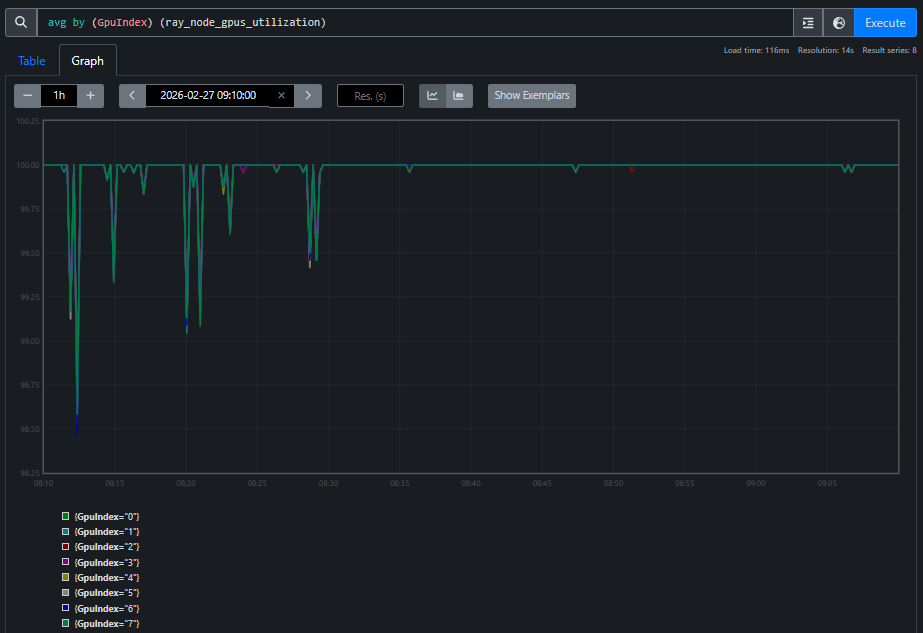
Task: Focus the end time date field
Action: tap(207, 95)
